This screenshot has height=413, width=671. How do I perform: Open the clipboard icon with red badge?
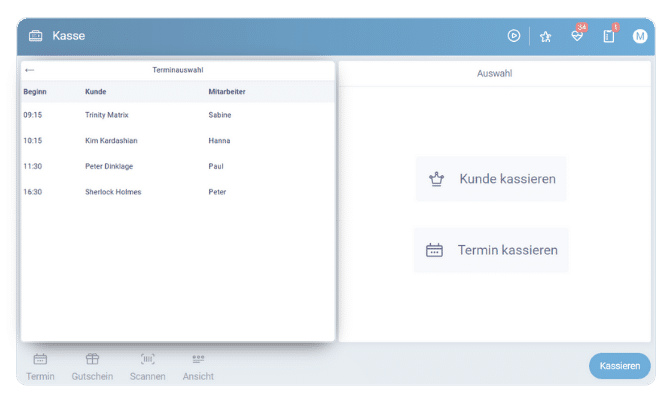[608, 36]
